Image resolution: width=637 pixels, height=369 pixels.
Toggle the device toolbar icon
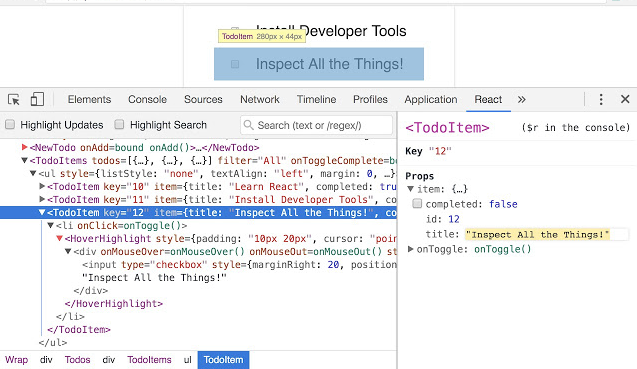[37, 99]
